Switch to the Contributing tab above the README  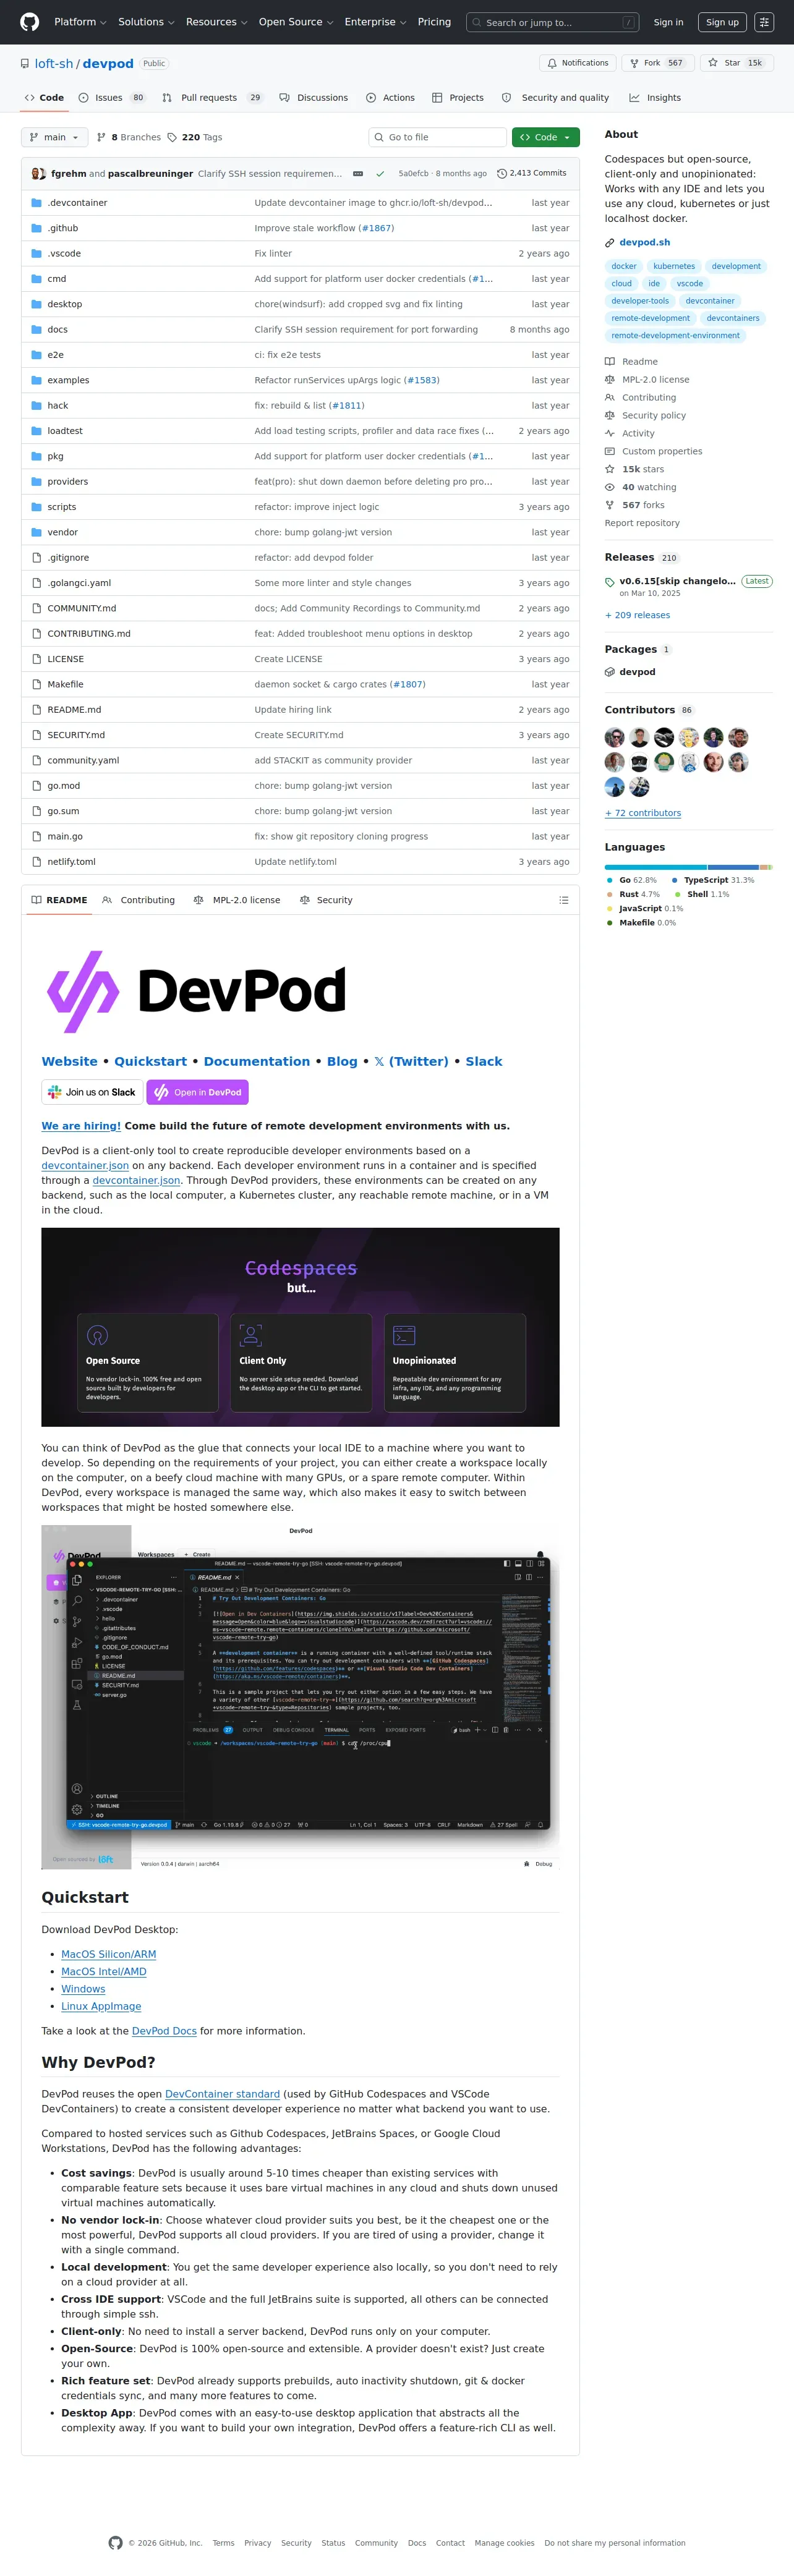139,900
